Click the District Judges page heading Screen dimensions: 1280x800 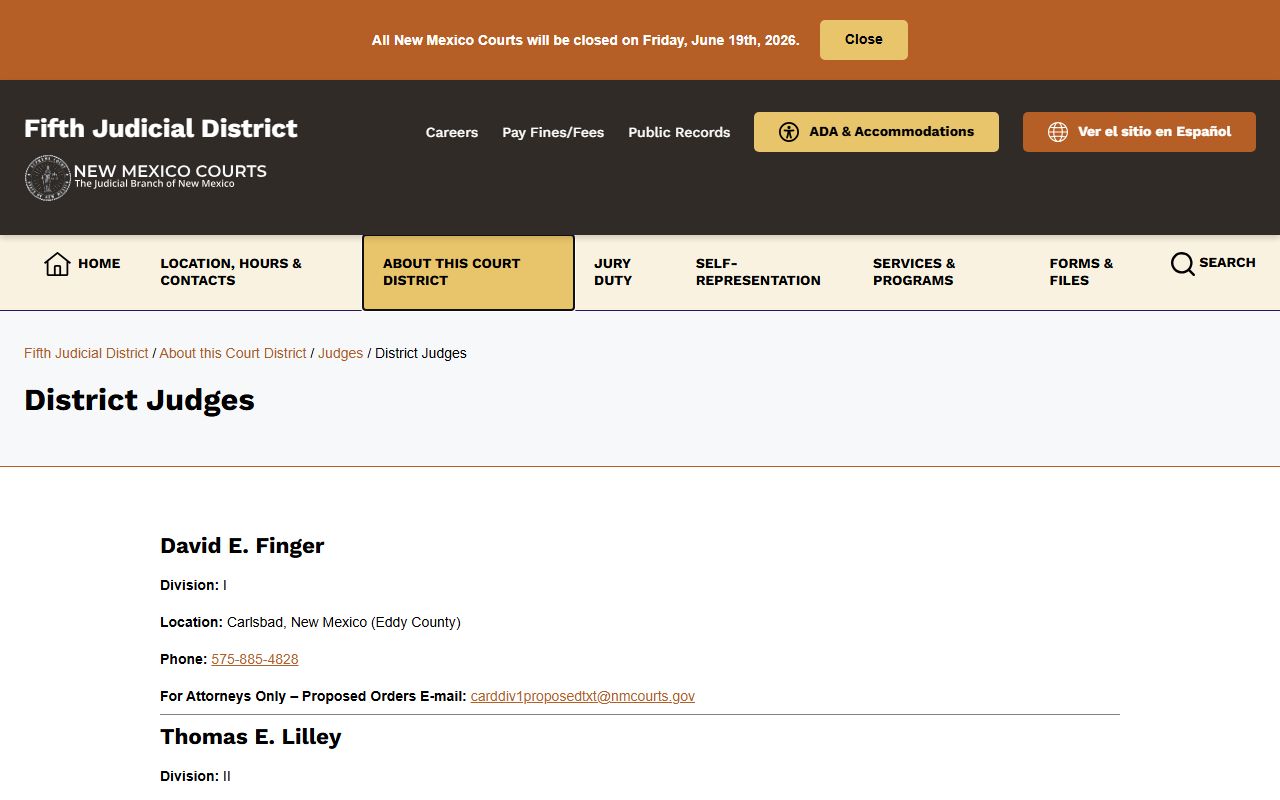(139, 400)
